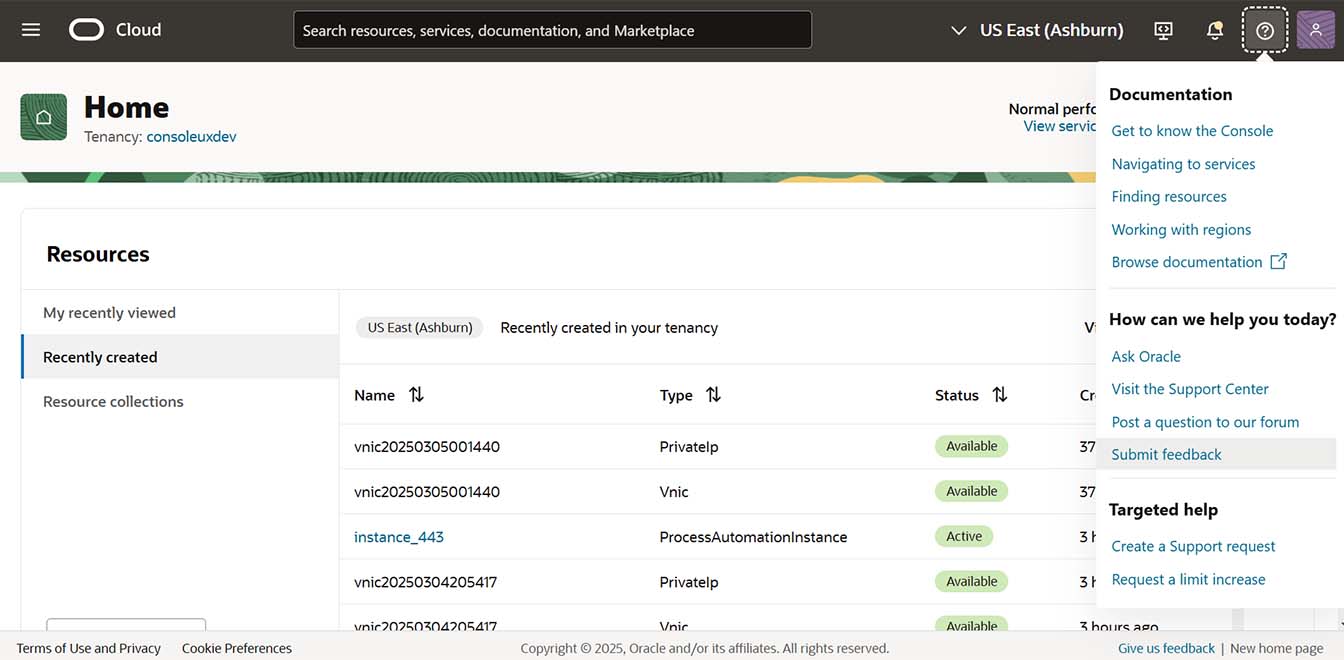
Task: Sort resources by Status column
Action: click(999, 395)
